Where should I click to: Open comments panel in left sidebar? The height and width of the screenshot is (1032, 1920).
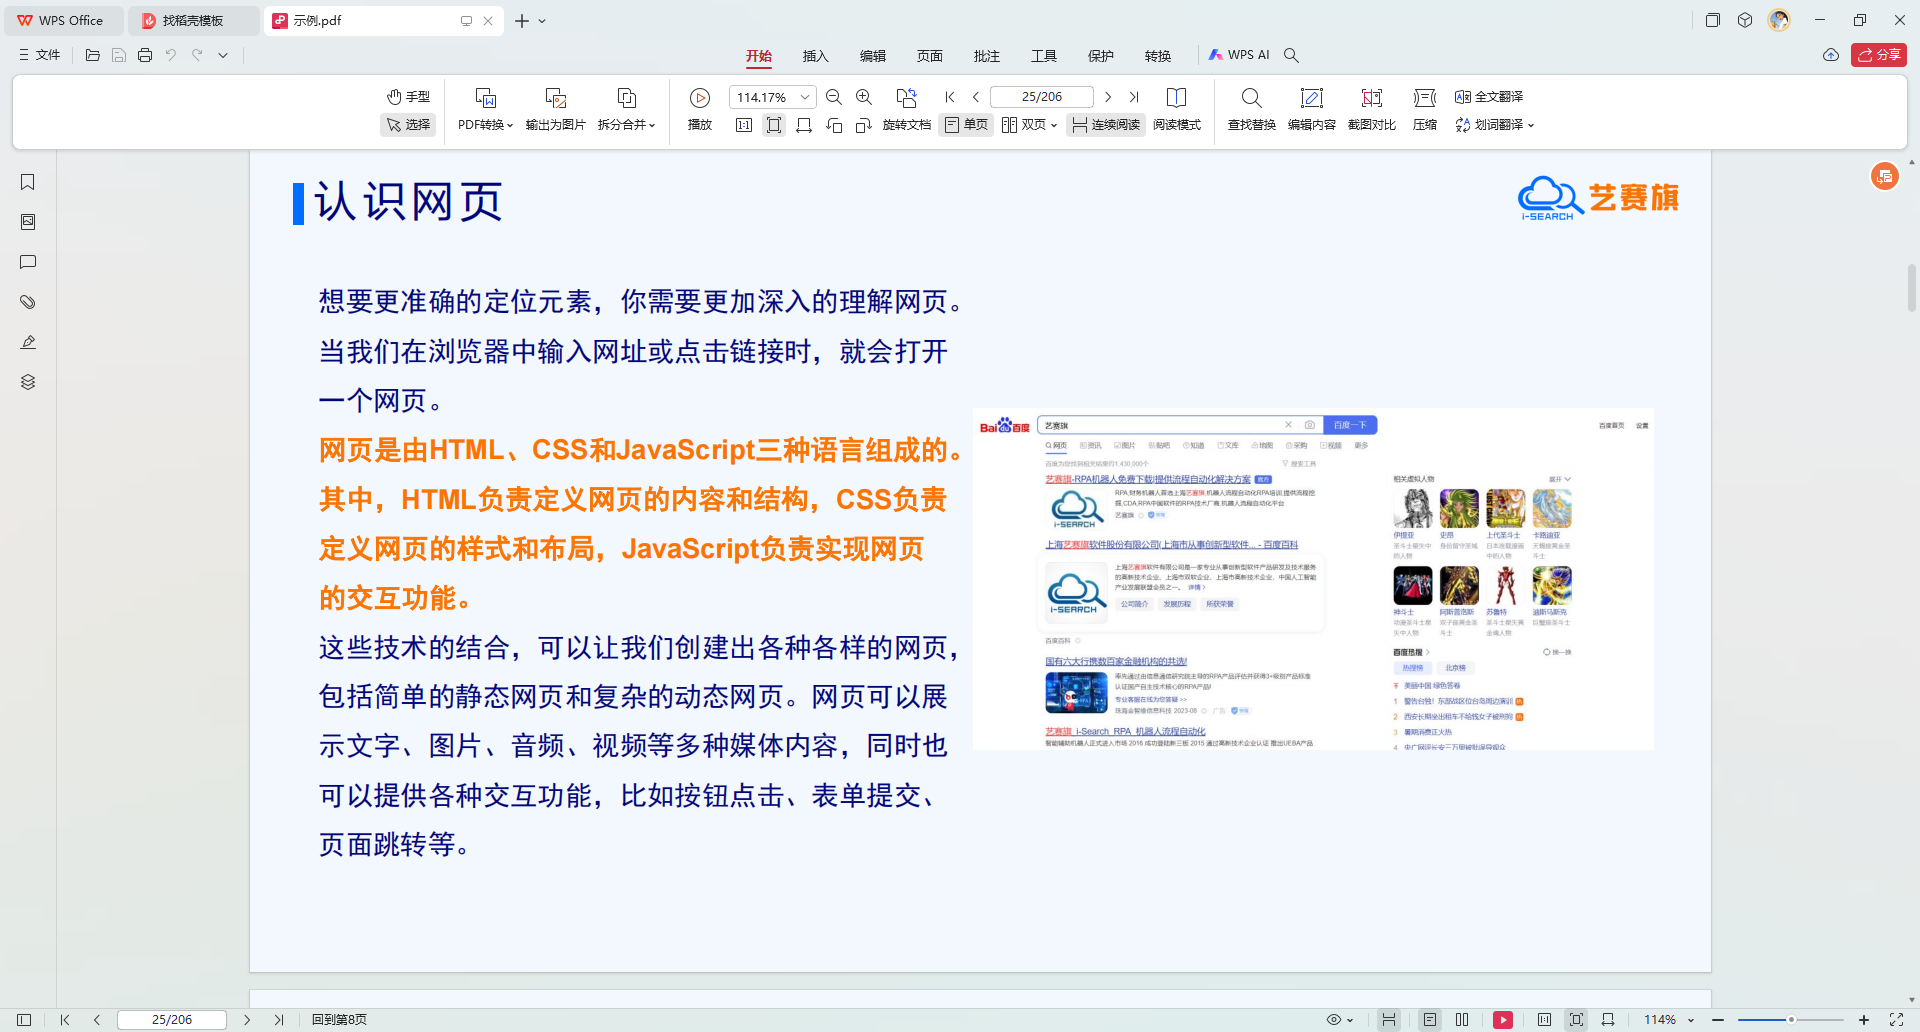point(28,262)
